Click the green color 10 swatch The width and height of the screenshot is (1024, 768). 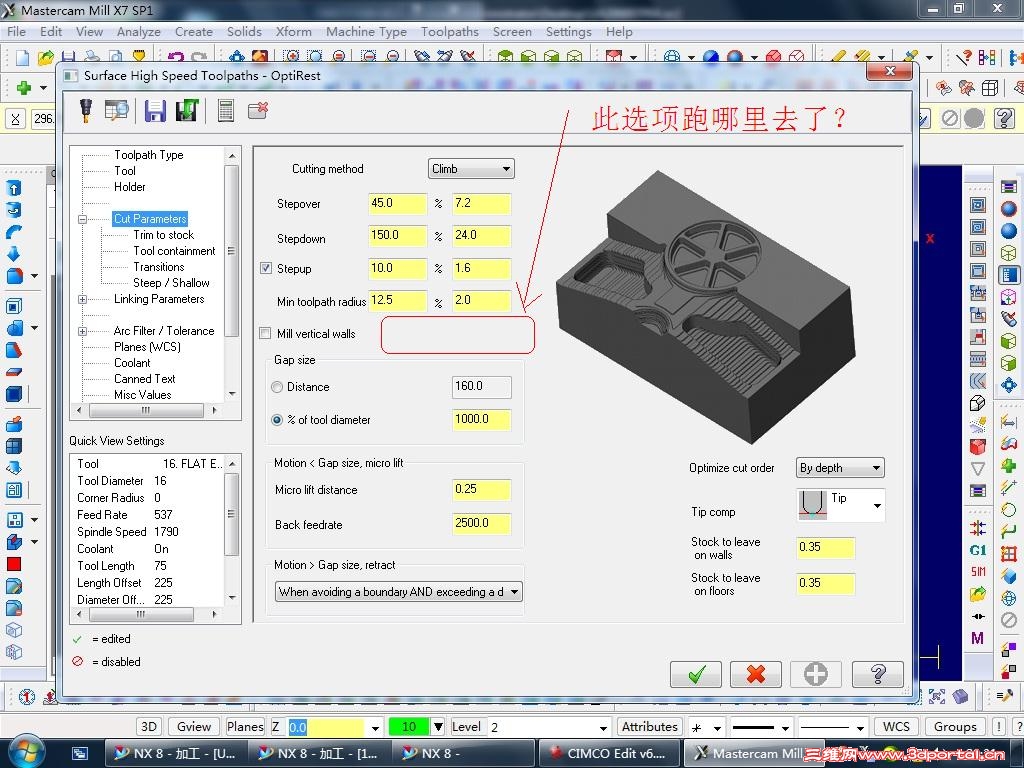click(x=409, y=727)
